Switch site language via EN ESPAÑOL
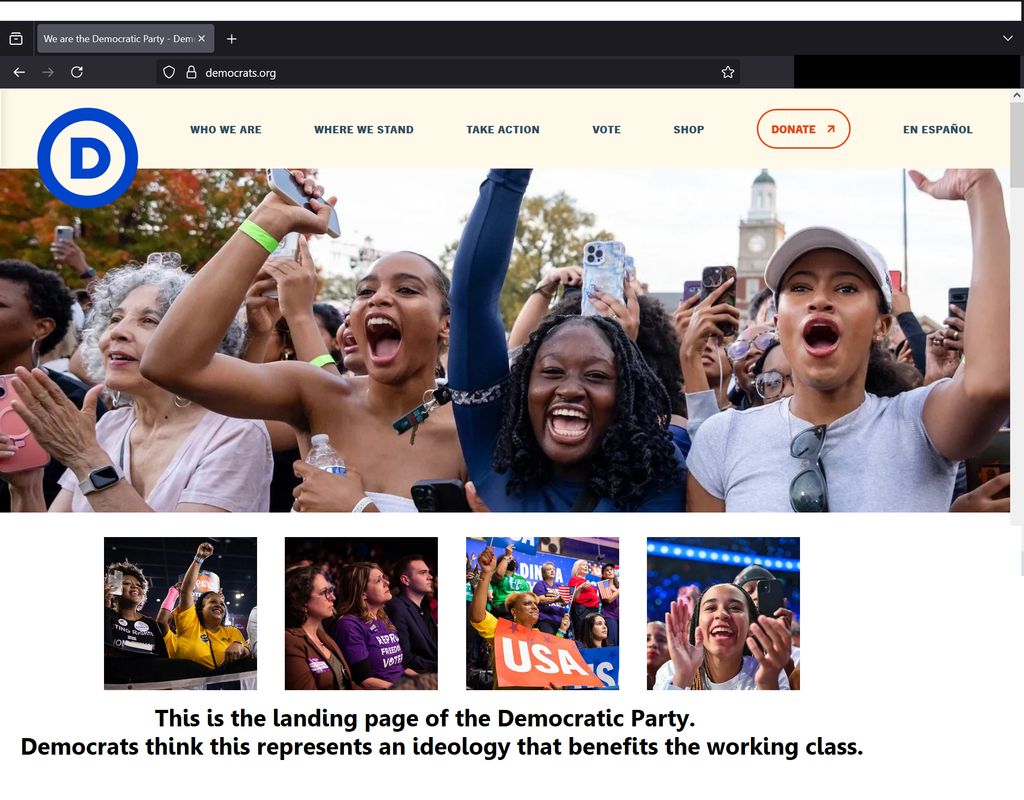1024x800 pixels. pos(938,129)
